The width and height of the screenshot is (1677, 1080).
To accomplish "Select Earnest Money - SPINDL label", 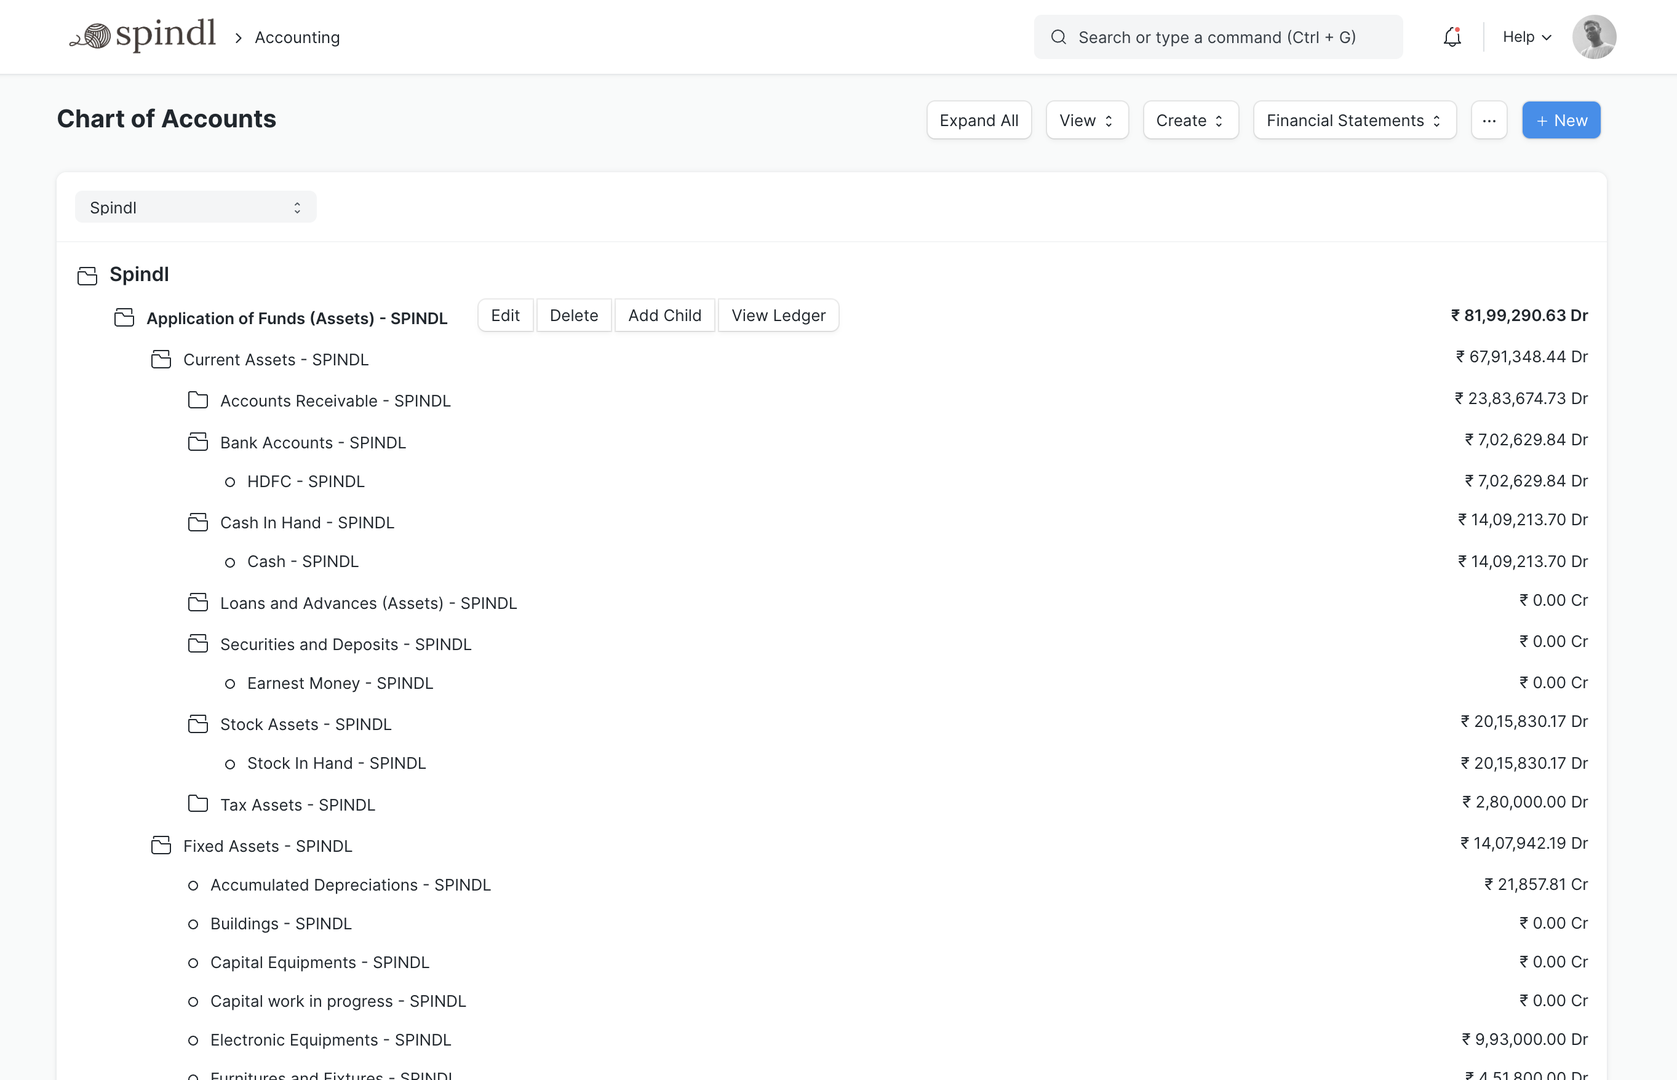I will pyautogui.click(x=340, y=684).
